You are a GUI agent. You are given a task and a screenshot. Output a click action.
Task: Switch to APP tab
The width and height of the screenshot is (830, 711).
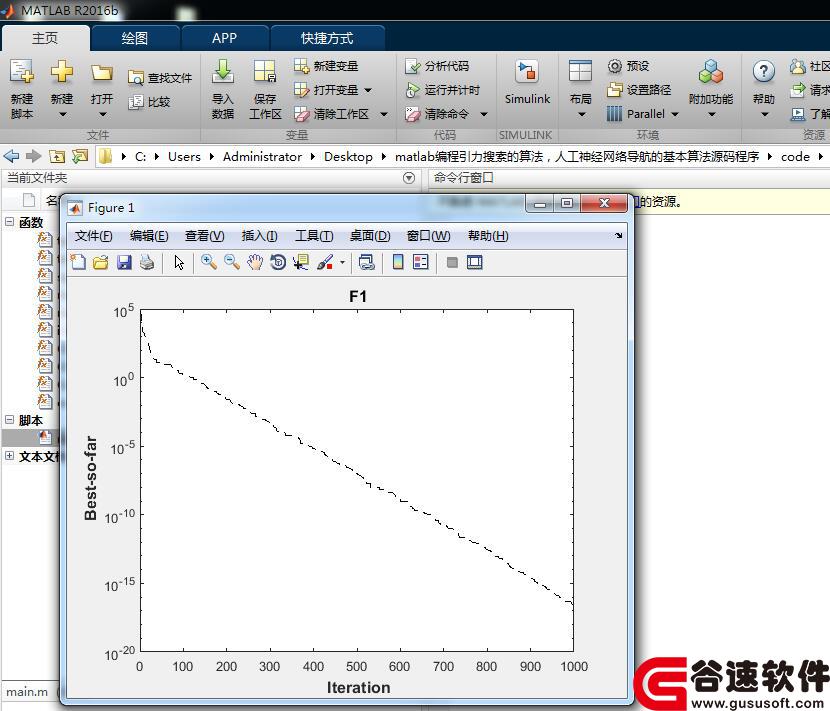point(224,38)
